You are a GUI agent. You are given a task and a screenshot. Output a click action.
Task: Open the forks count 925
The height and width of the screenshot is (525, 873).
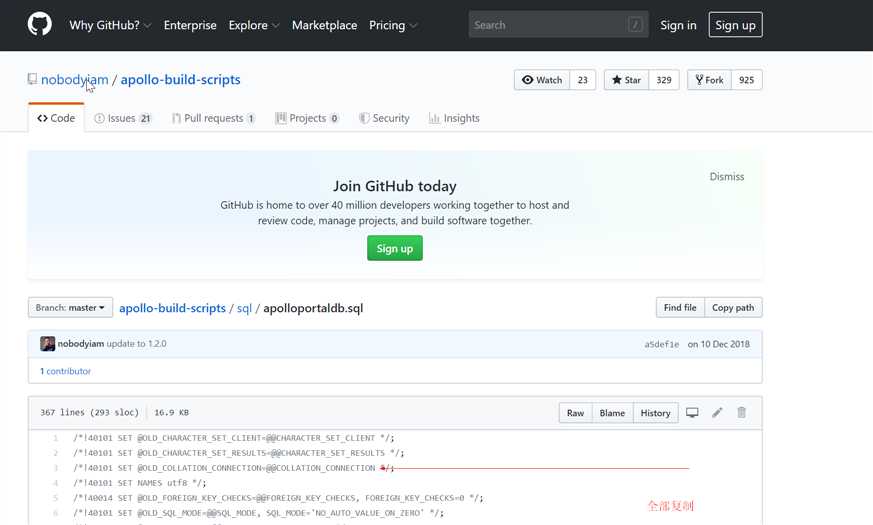tap(747, 80)
